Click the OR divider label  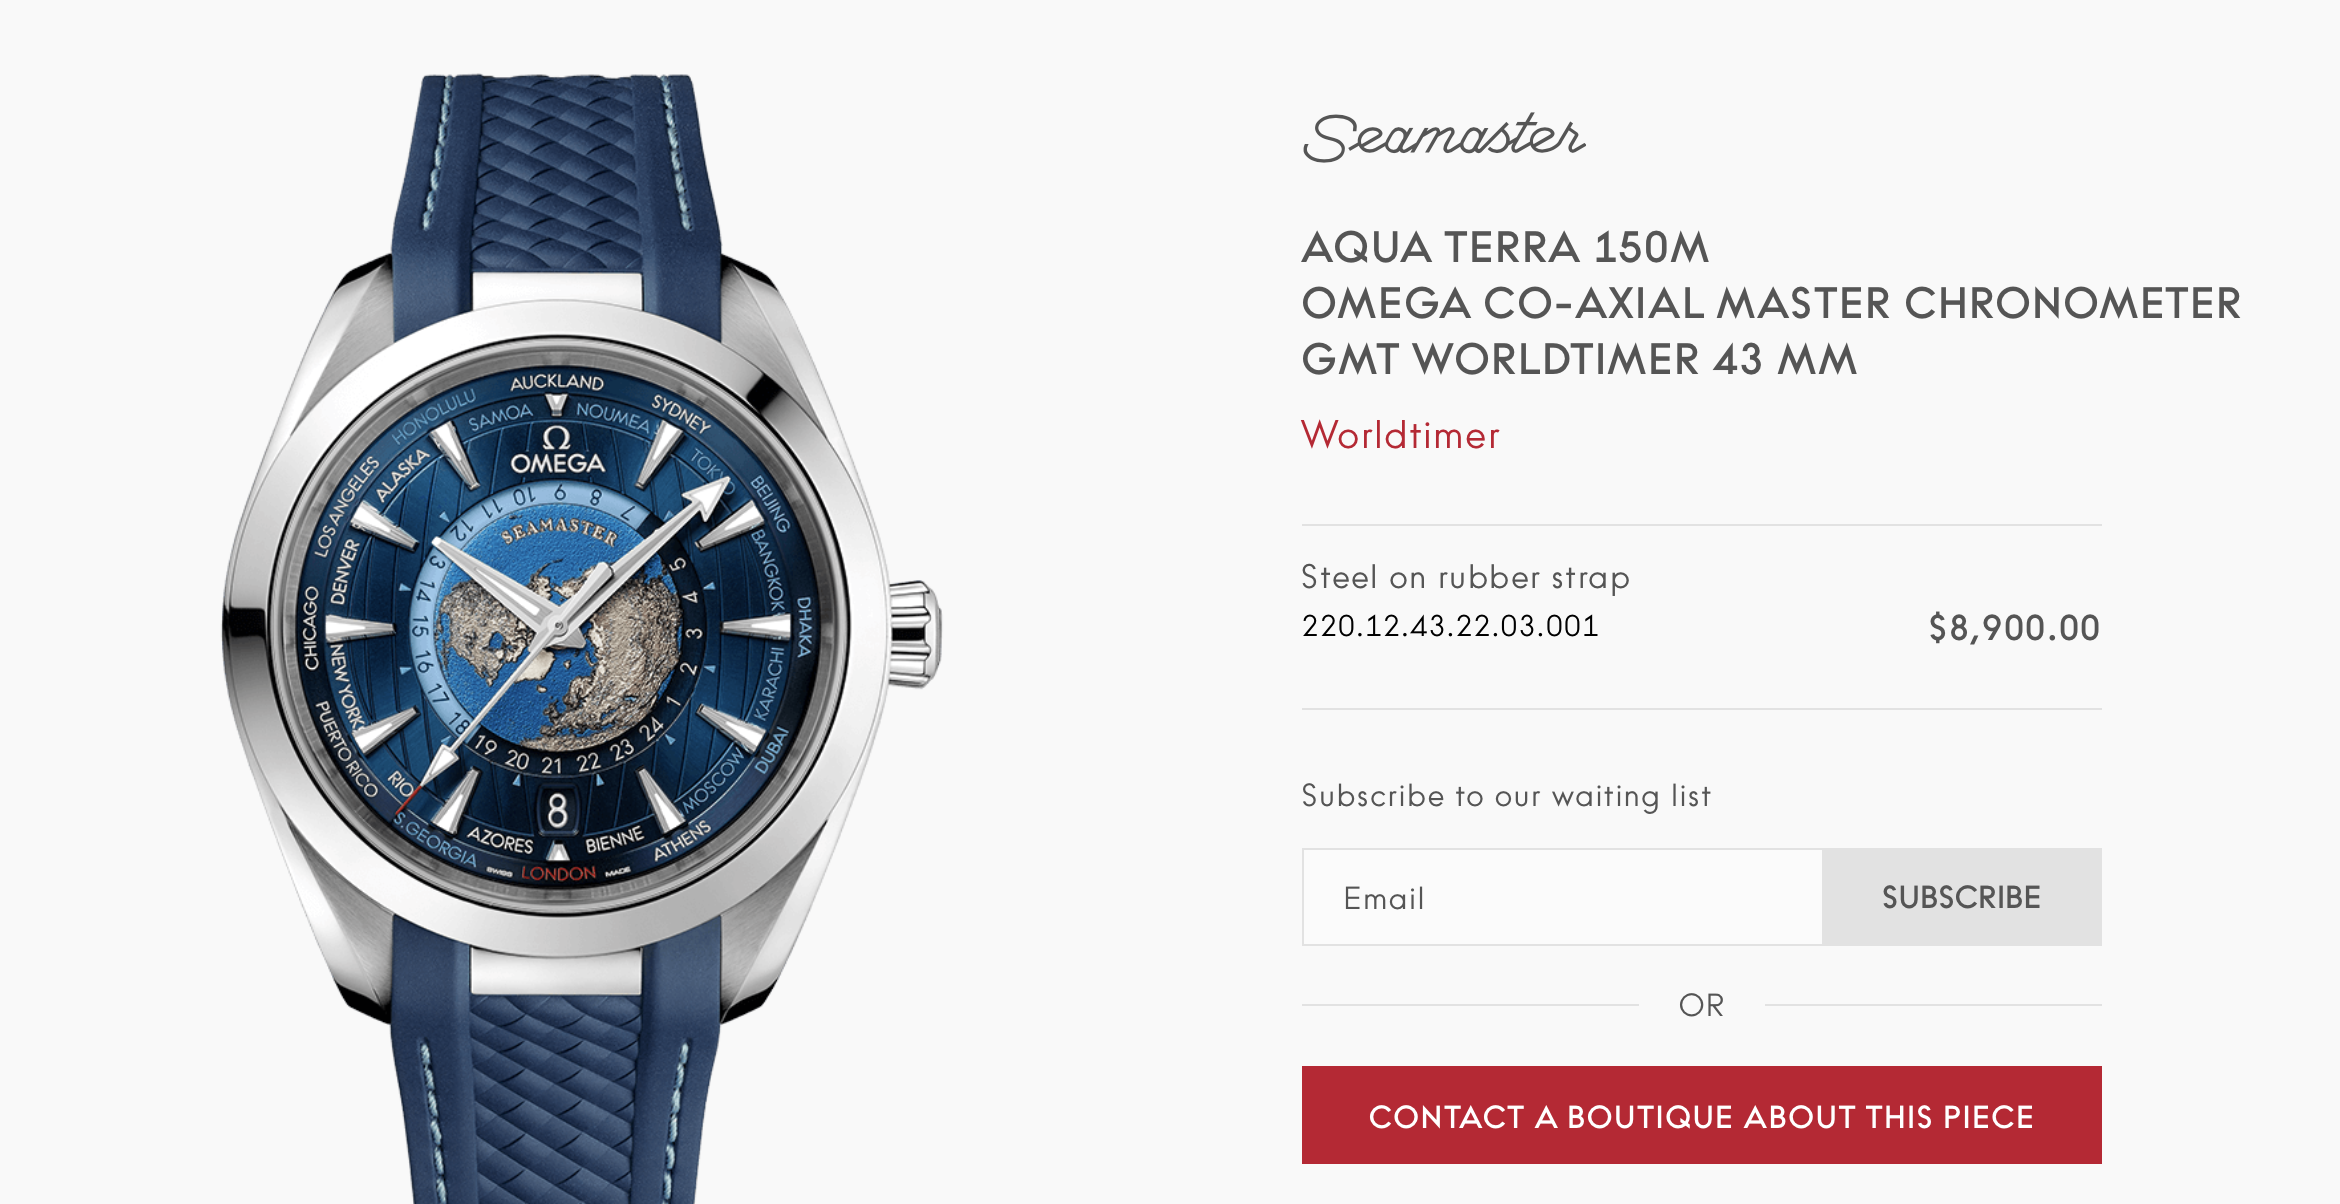[1701, 1005]
